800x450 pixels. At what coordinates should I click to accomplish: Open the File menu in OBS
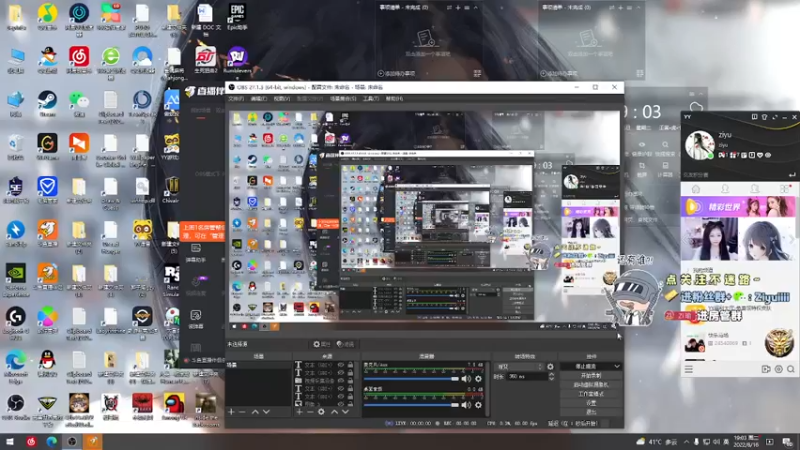pos(236,98)
